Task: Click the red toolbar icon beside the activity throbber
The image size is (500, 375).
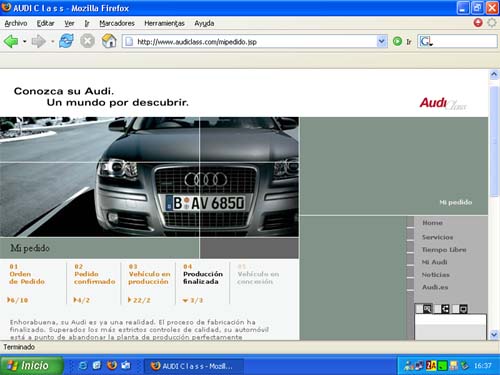Action: (478, 23)
